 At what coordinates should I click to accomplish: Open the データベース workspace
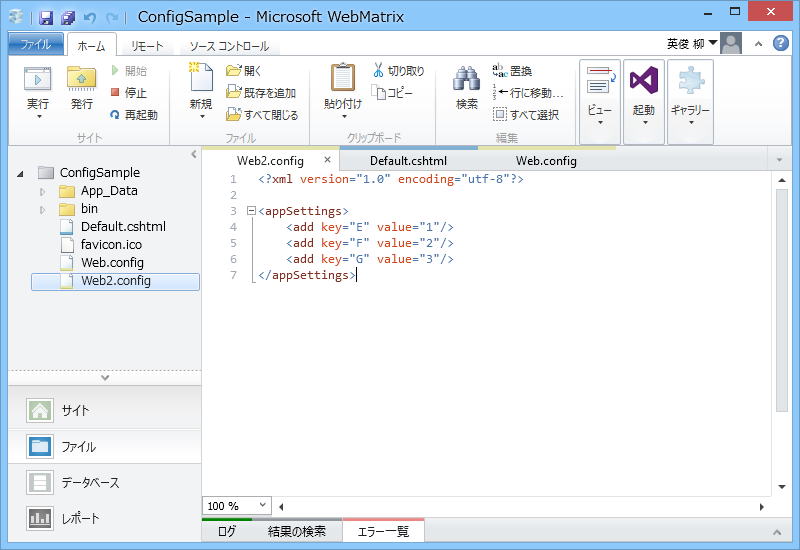[x=105, y=482]
